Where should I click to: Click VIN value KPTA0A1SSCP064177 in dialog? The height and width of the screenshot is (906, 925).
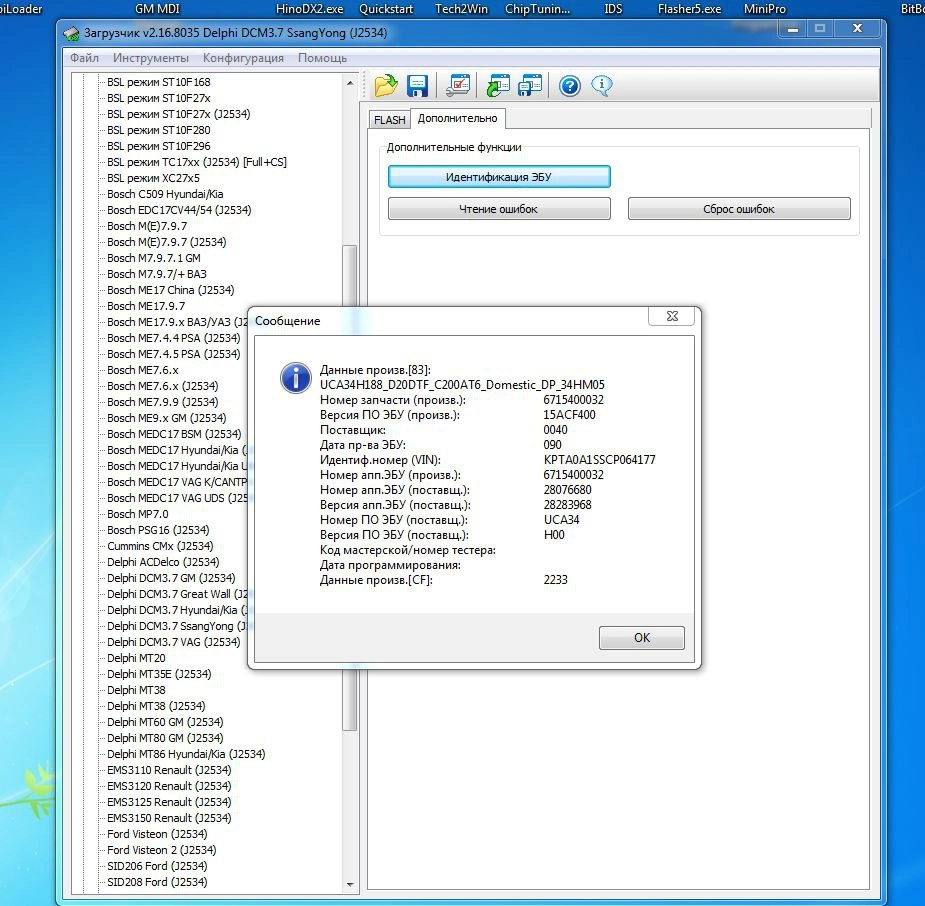[599, 459]
